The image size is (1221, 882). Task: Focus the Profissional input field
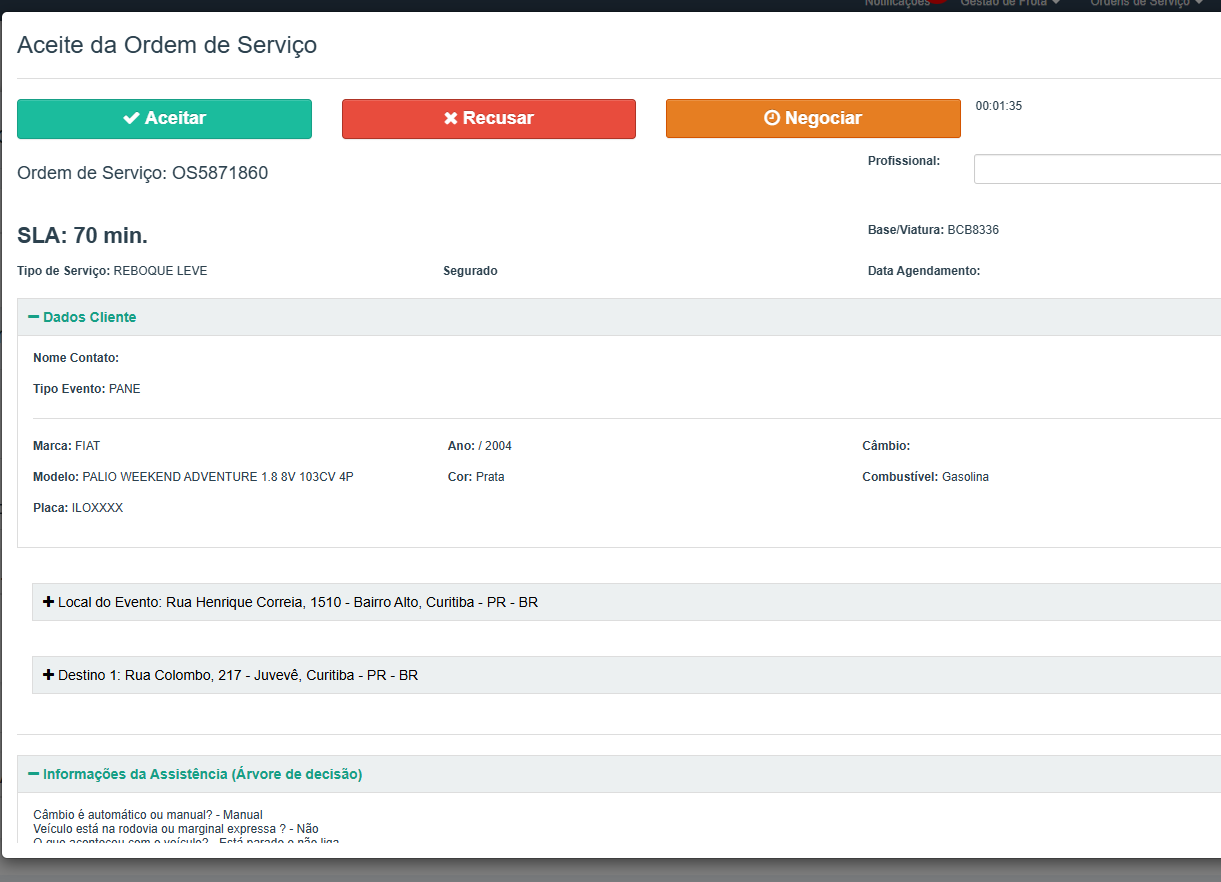(1097, 169)
